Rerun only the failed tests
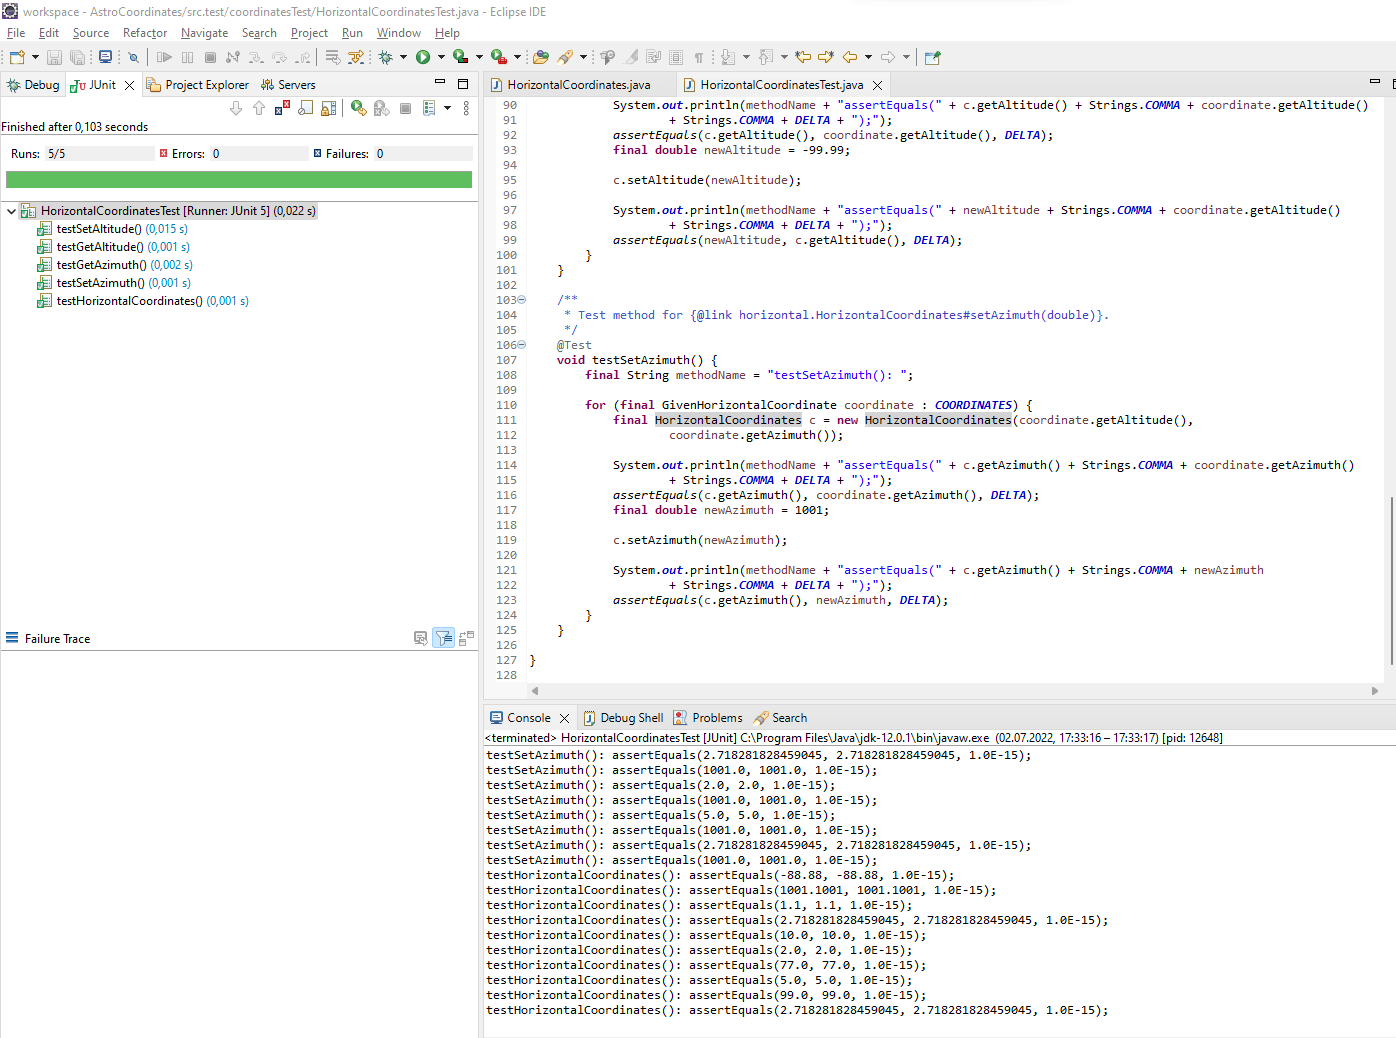The width and height of the screenshot is (1396, 1038). point(383,108)
